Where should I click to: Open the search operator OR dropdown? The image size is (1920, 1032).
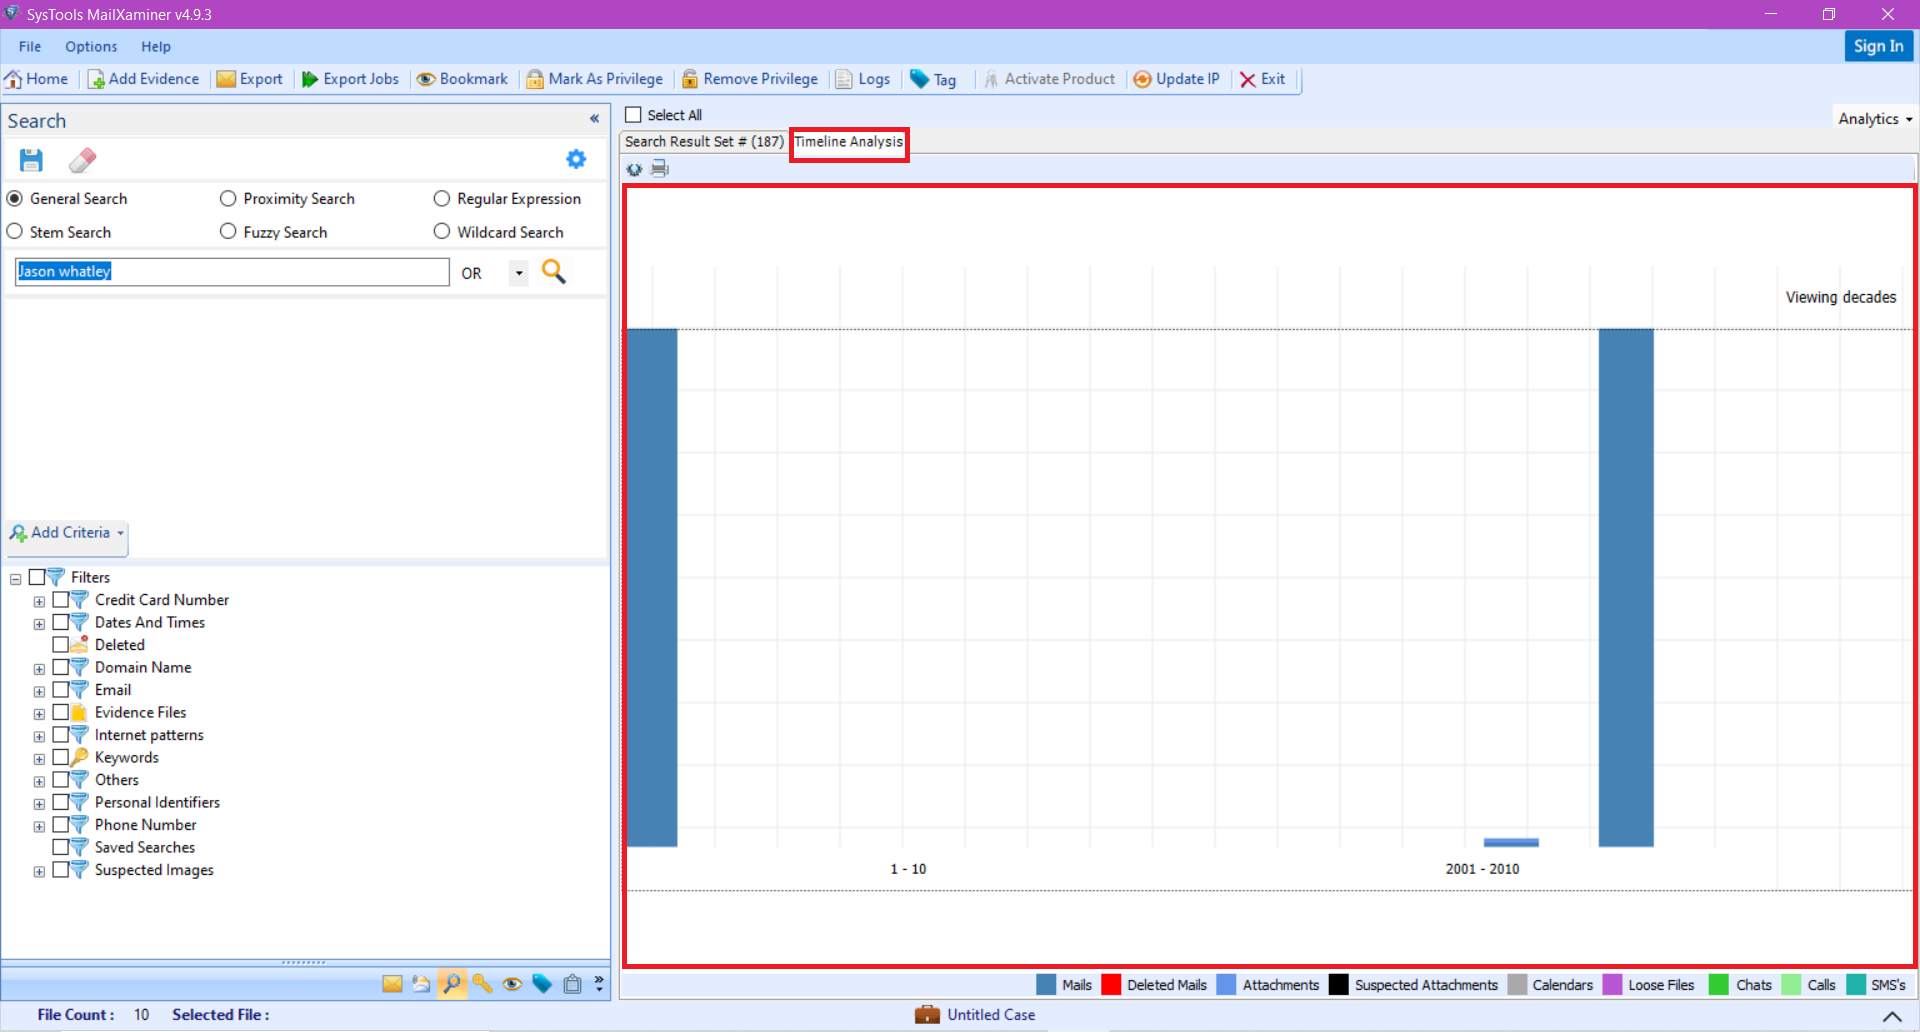(x=518, y=272)
